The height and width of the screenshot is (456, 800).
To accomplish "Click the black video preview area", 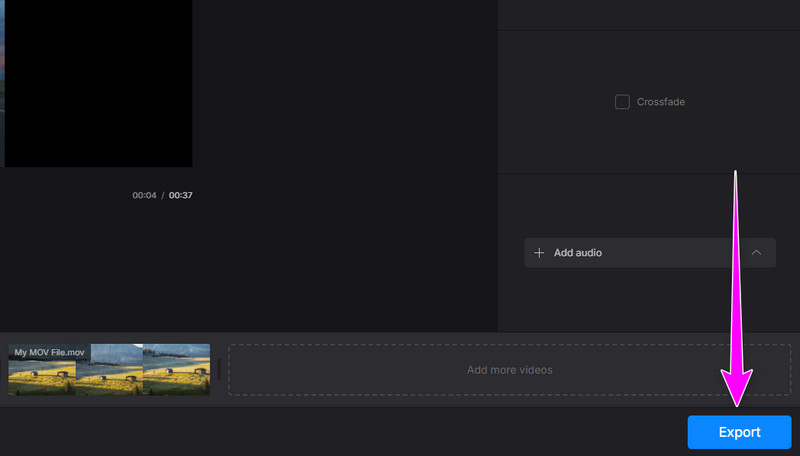I will (x=98, y=80).
